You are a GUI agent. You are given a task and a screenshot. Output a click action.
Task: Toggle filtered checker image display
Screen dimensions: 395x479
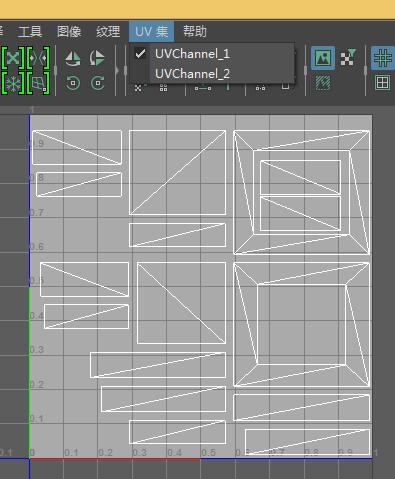point(348,58)
